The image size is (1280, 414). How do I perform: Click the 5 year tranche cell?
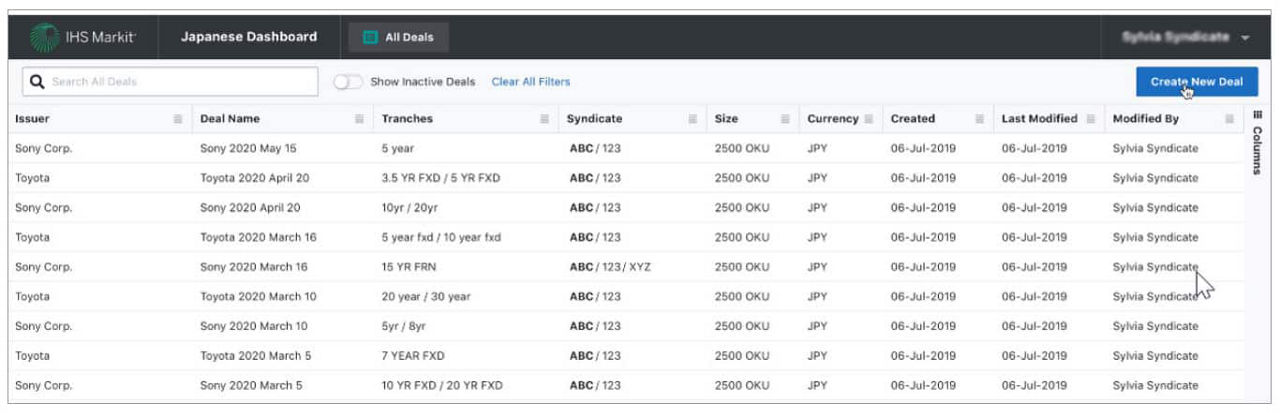(x=397, y=149)
